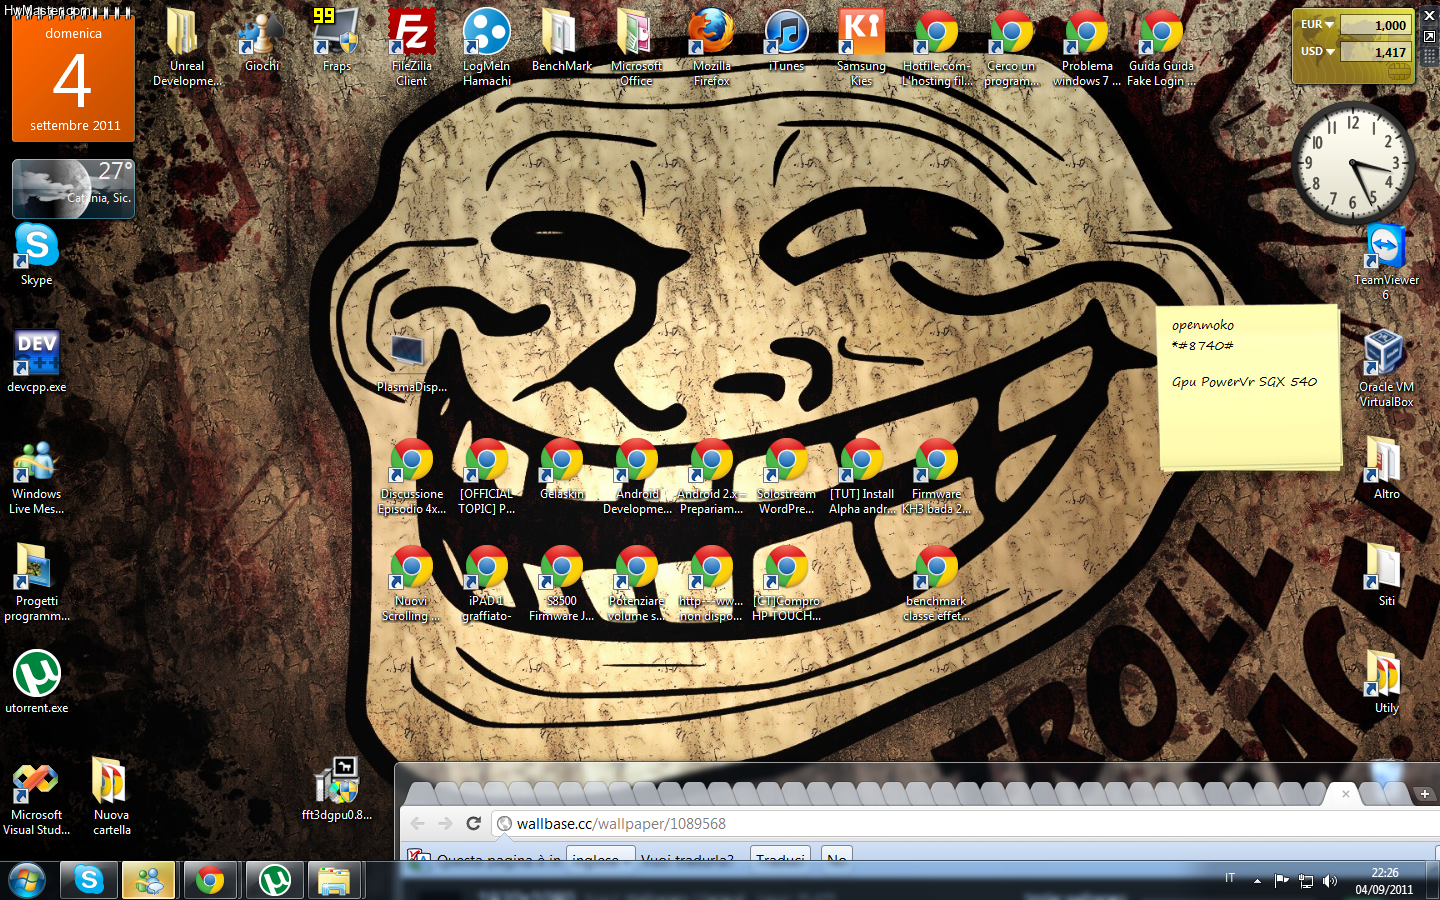Viewport: 1440px width, 900px height.
Task: Open iTunes desktop shortcut
Action: (786, 40)
